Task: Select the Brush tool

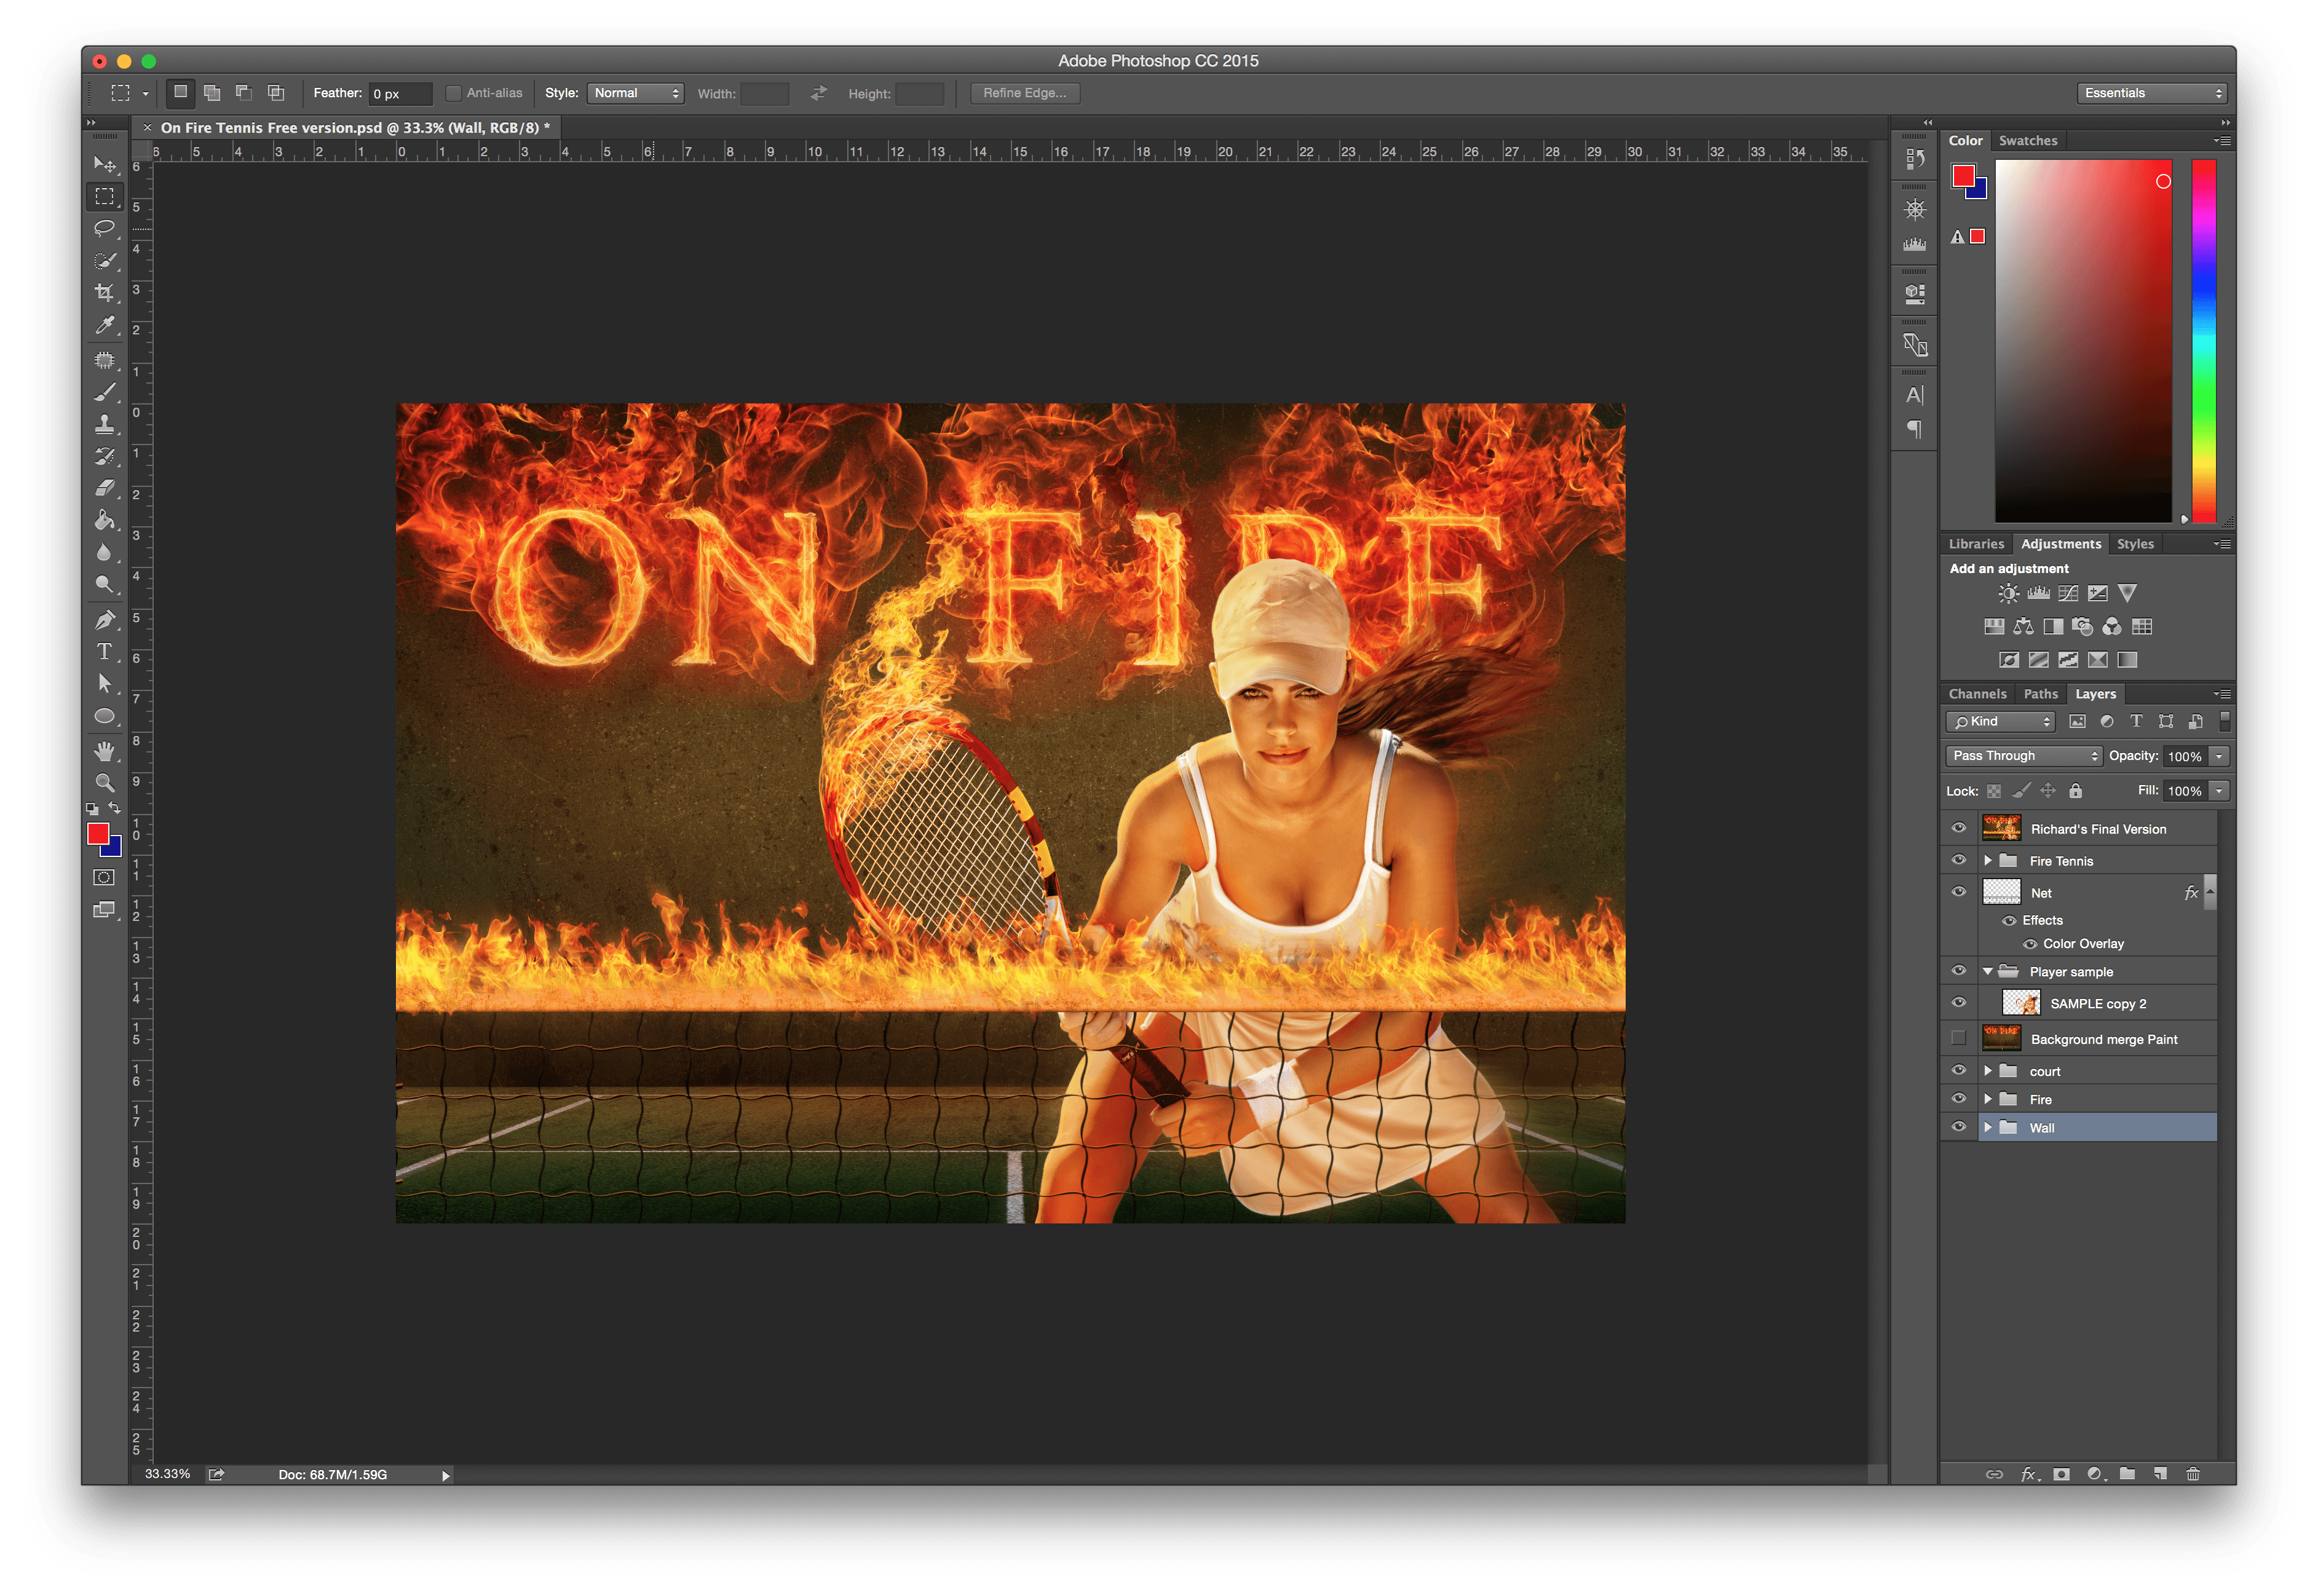Action: (x=105, y=391)
